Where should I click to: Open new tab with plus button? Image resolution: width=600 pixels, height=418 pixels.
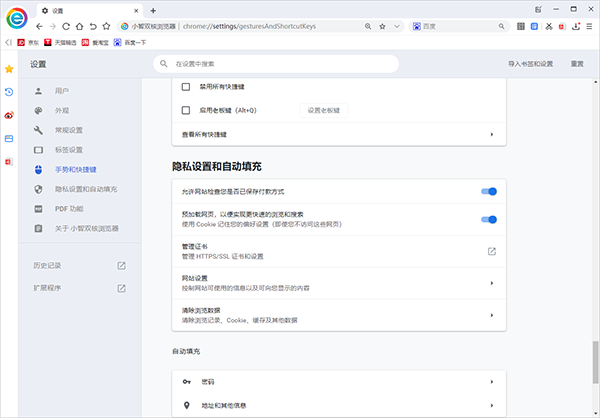153,9
